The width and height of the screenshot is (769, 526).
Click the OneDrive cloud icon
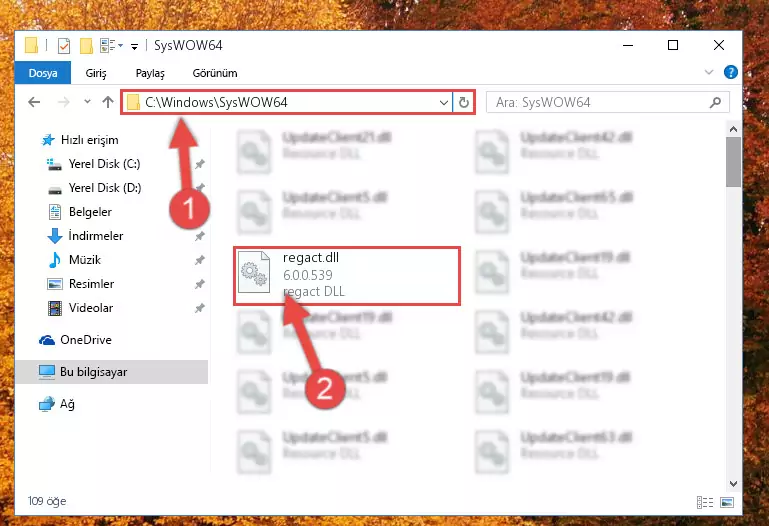(47, 340)
